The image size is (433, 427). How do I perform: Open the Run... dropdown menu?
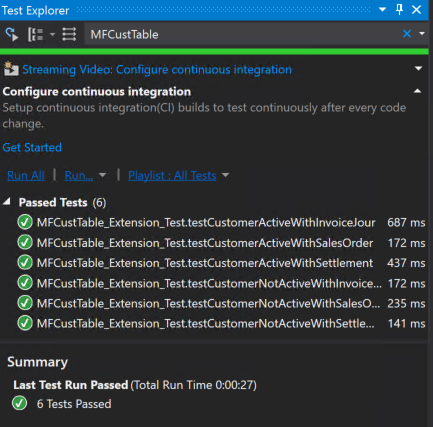[x=102, y=175]
